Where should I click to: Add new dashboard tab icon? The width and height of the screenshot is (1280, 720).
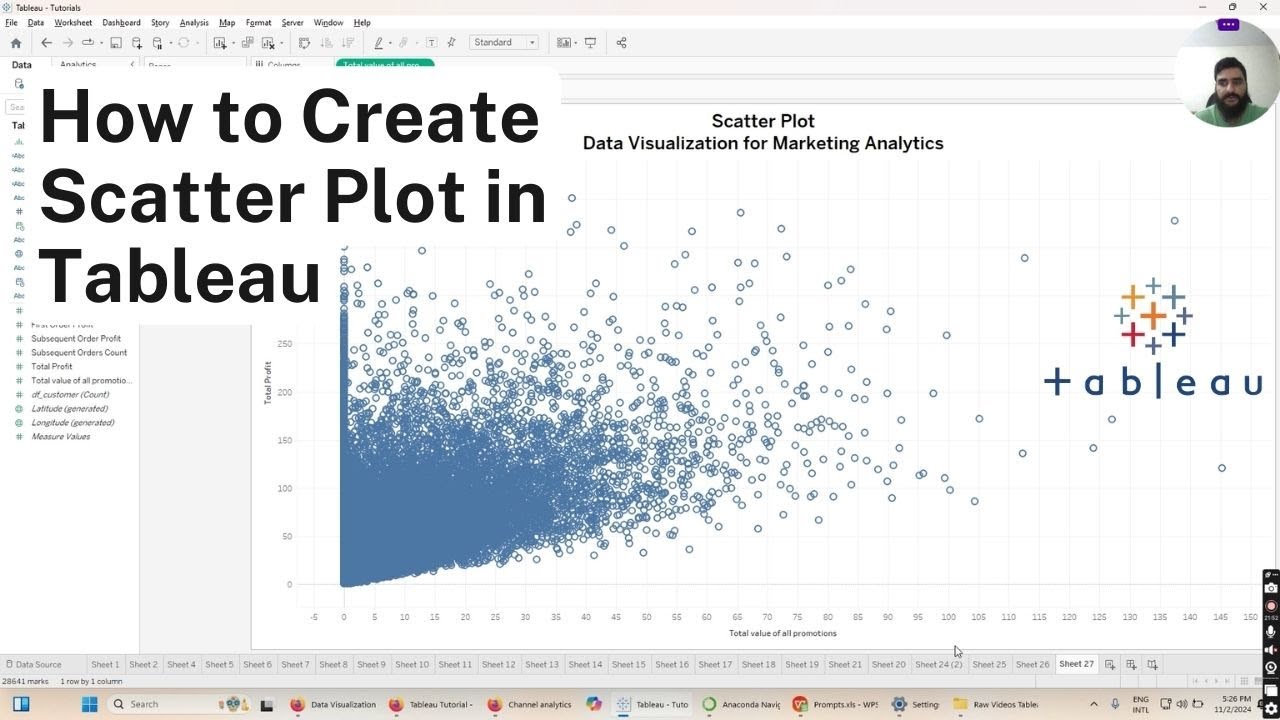[1131, 664]
